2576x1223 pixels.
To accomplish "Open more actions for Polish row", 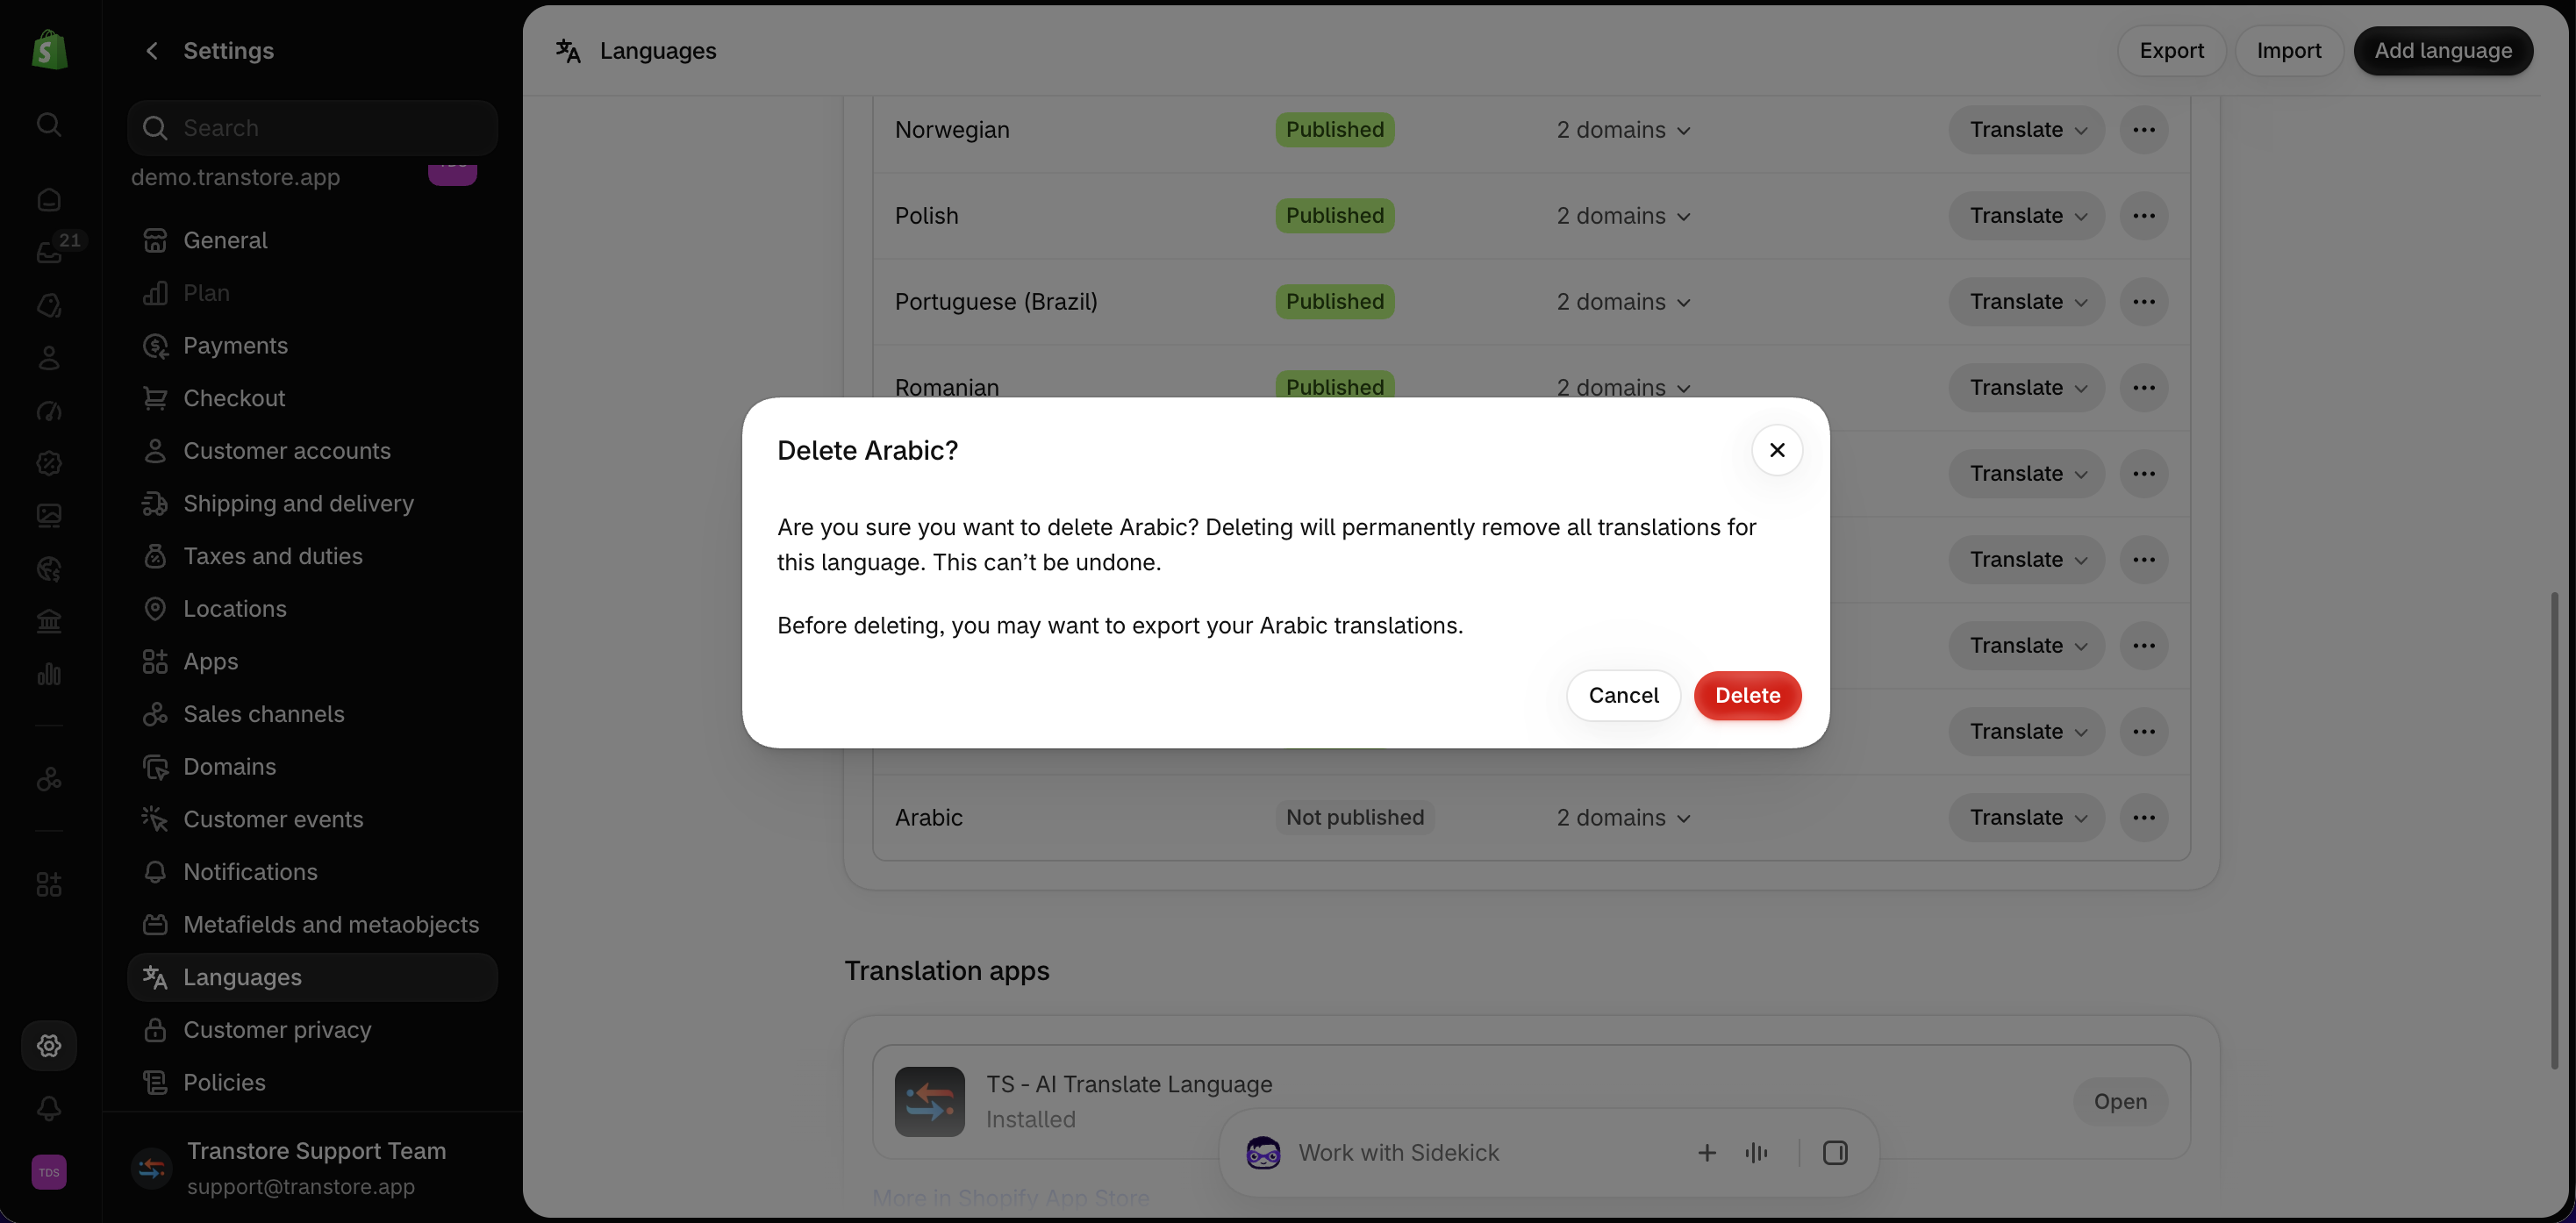I will (2143, 216).
